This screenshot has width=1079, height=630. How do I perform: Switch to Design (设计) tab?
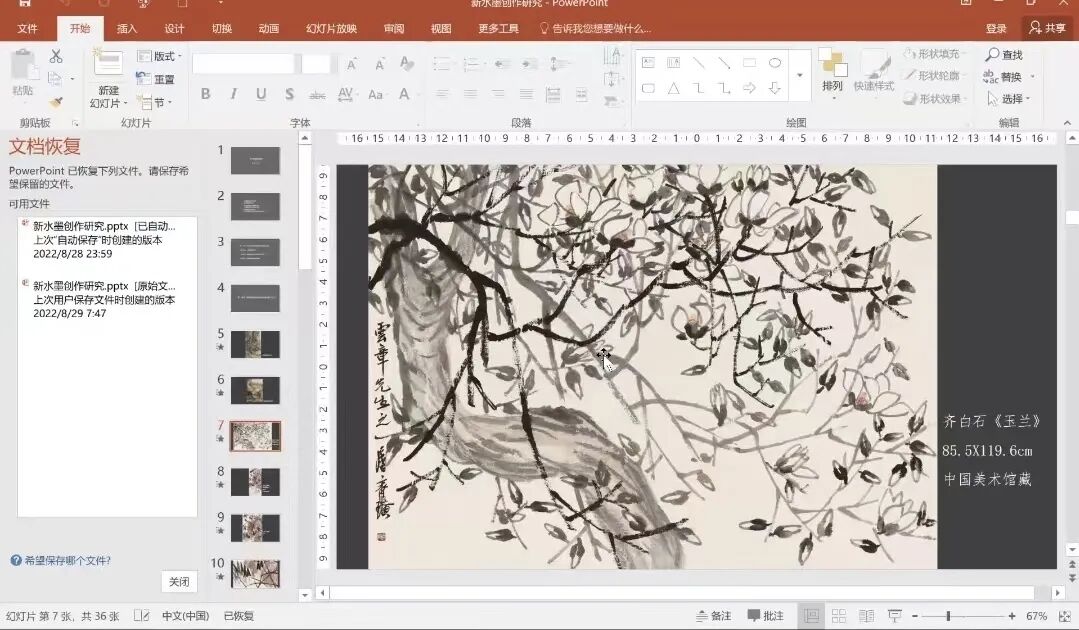[174, 28]
